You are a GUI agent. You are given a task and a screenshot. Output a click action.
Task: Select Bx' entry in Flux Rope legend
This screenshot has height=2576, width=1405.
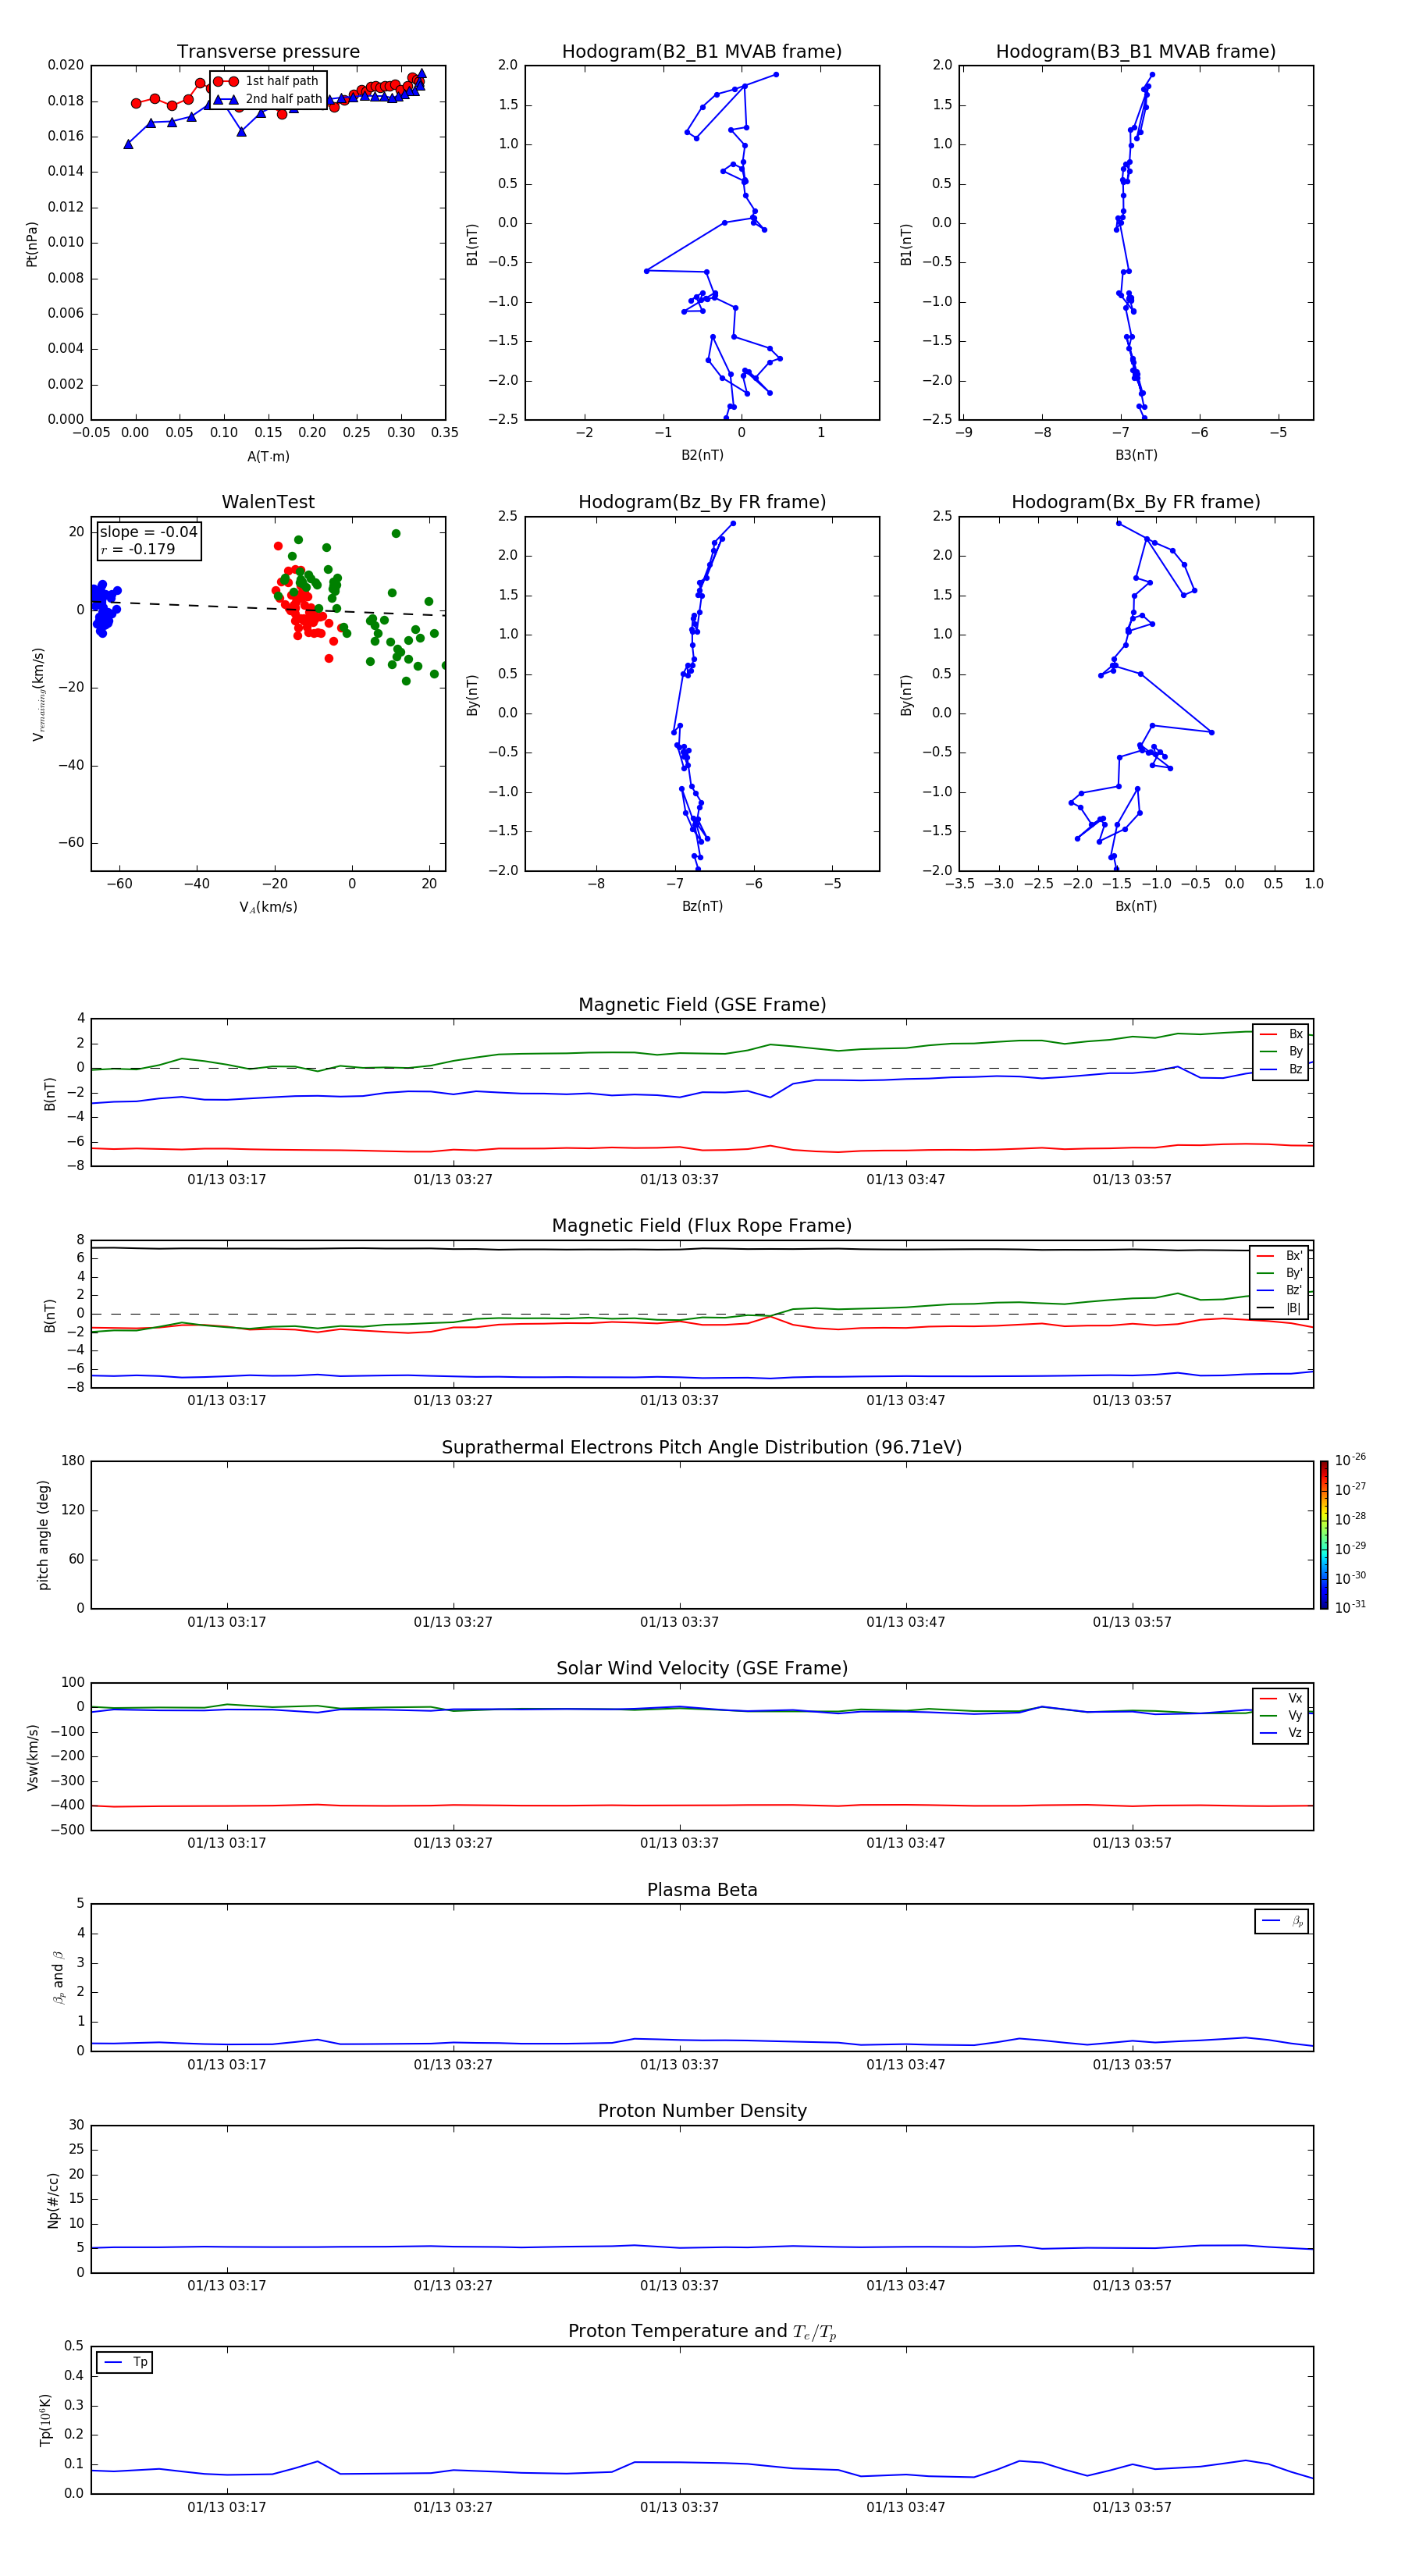pos(1279,1256)
